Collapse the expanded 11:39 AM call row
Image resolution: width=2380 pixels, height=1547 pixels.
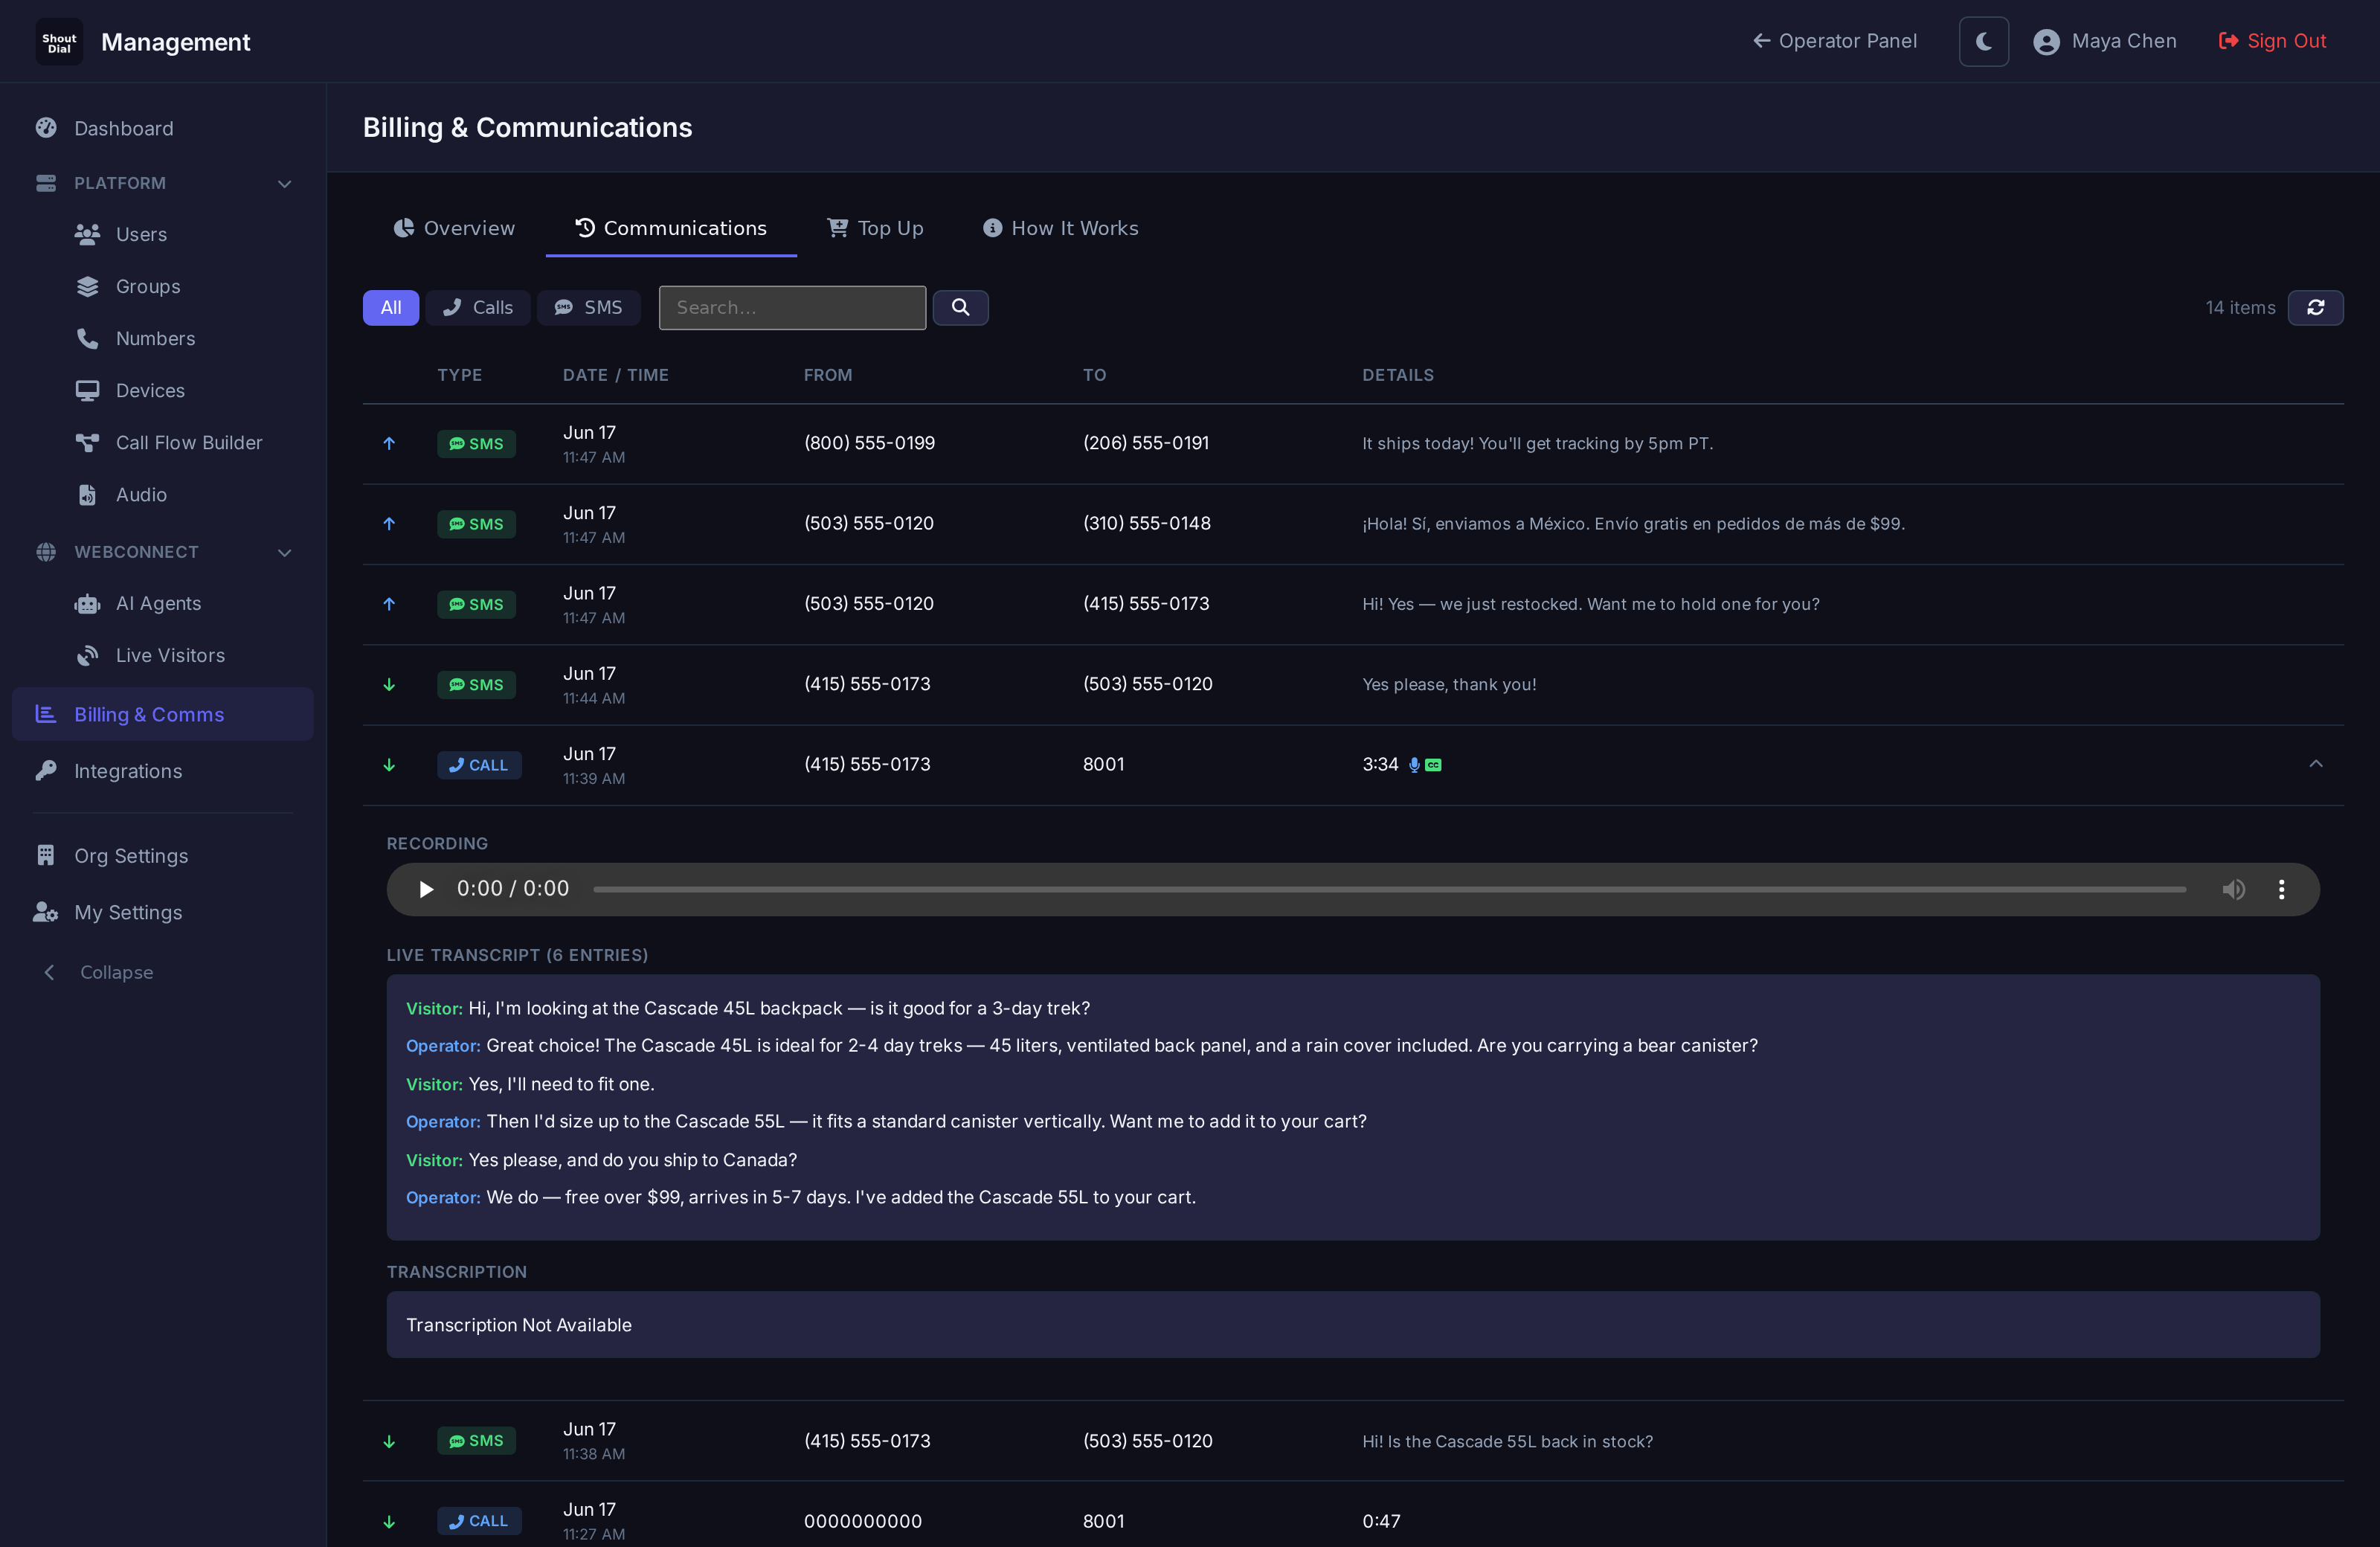click(x=2315, y=764)
